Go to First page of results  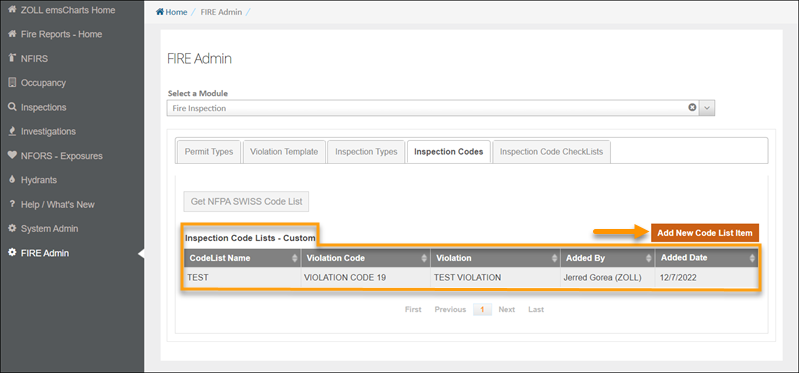click(413, 309)
